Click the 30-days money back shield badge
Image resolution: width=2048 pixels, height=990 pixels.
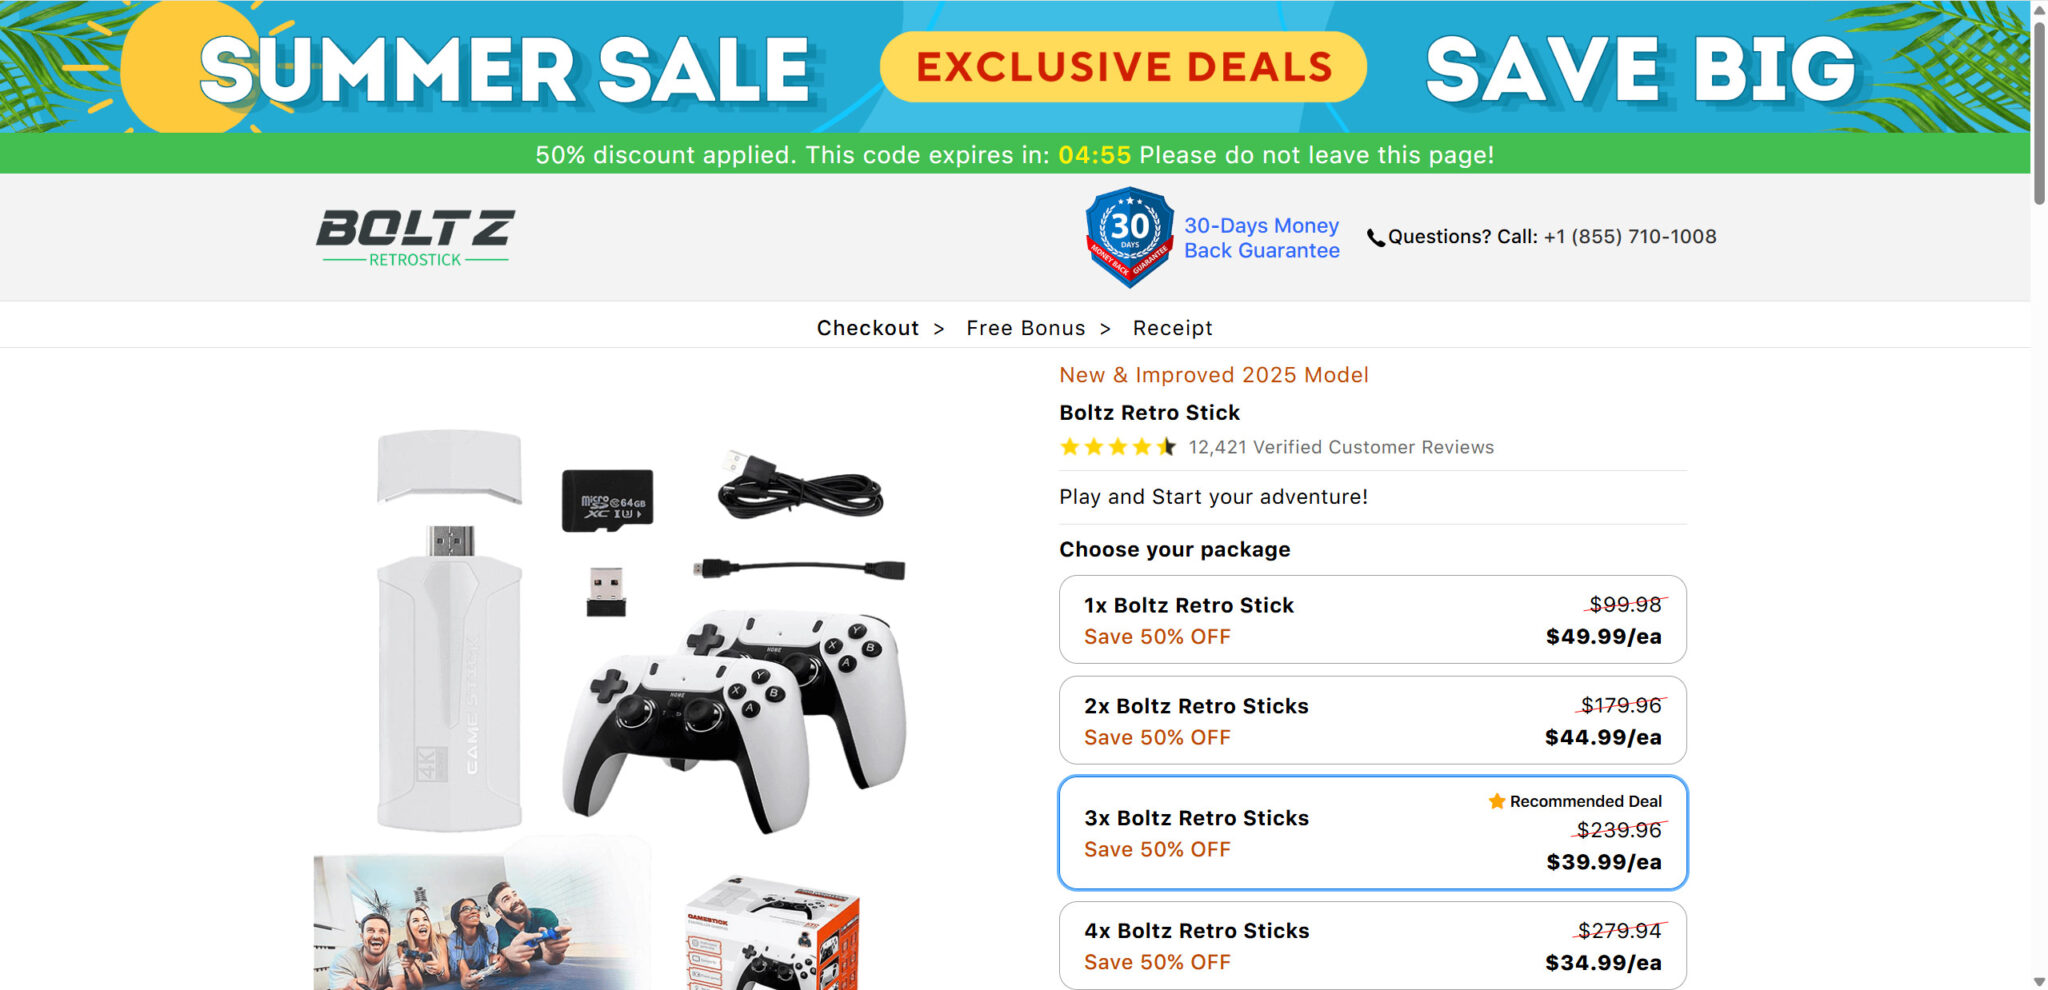coord(1129,237)
